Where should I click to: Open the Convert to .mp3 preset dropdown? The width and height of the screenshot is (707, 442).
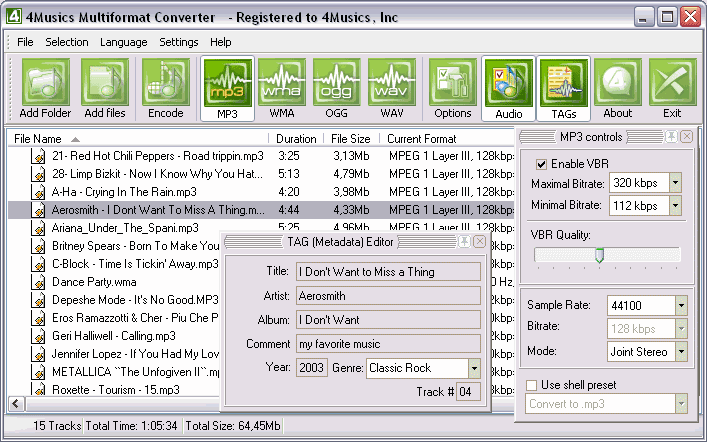681,404
